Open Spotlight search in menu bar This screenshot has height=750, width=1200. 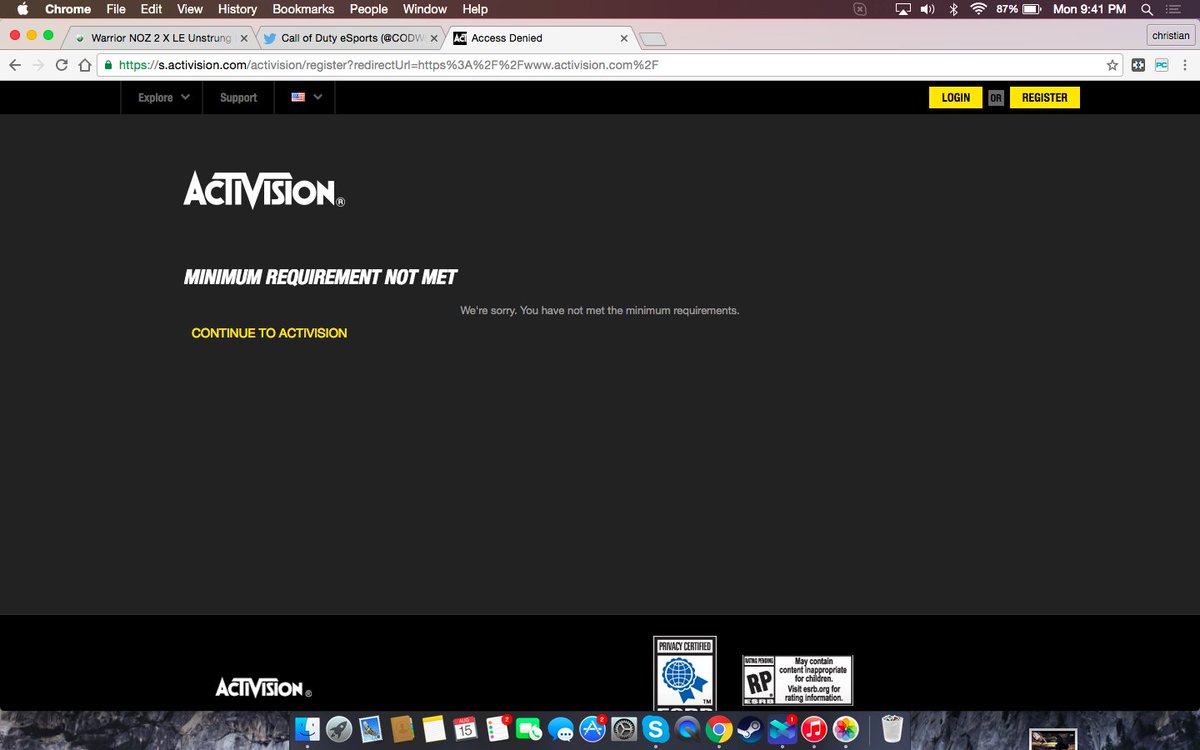coord(1146,9)
